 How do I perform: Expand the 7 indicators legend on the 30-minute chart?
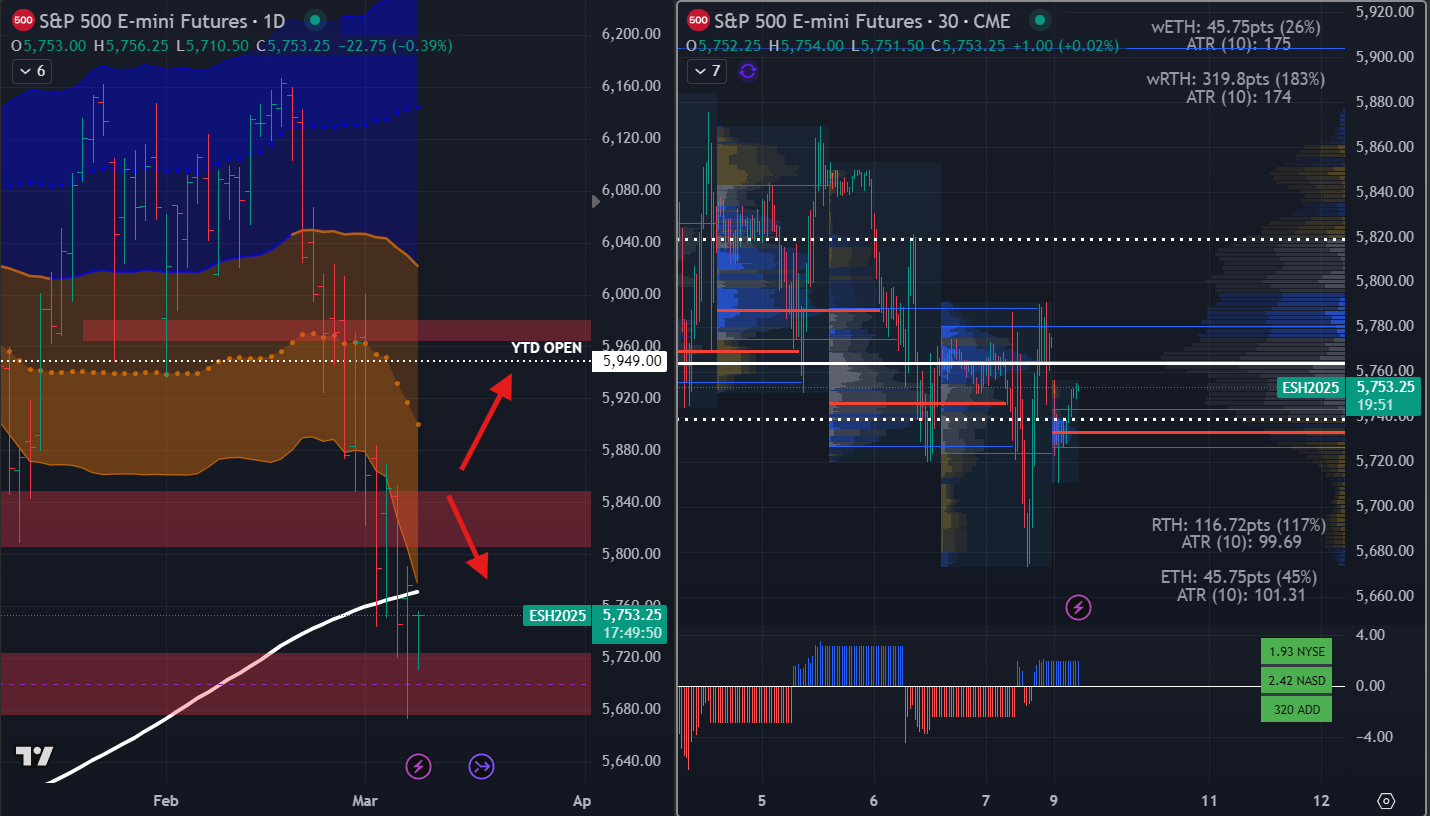(707, 71)
